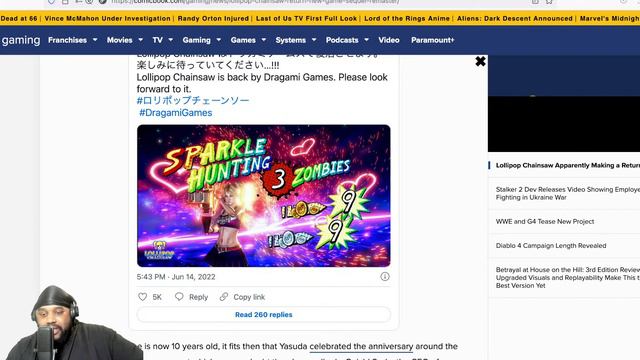Click the gaming site logo
This screenshot has width=640, height=360.
[20, 40]
